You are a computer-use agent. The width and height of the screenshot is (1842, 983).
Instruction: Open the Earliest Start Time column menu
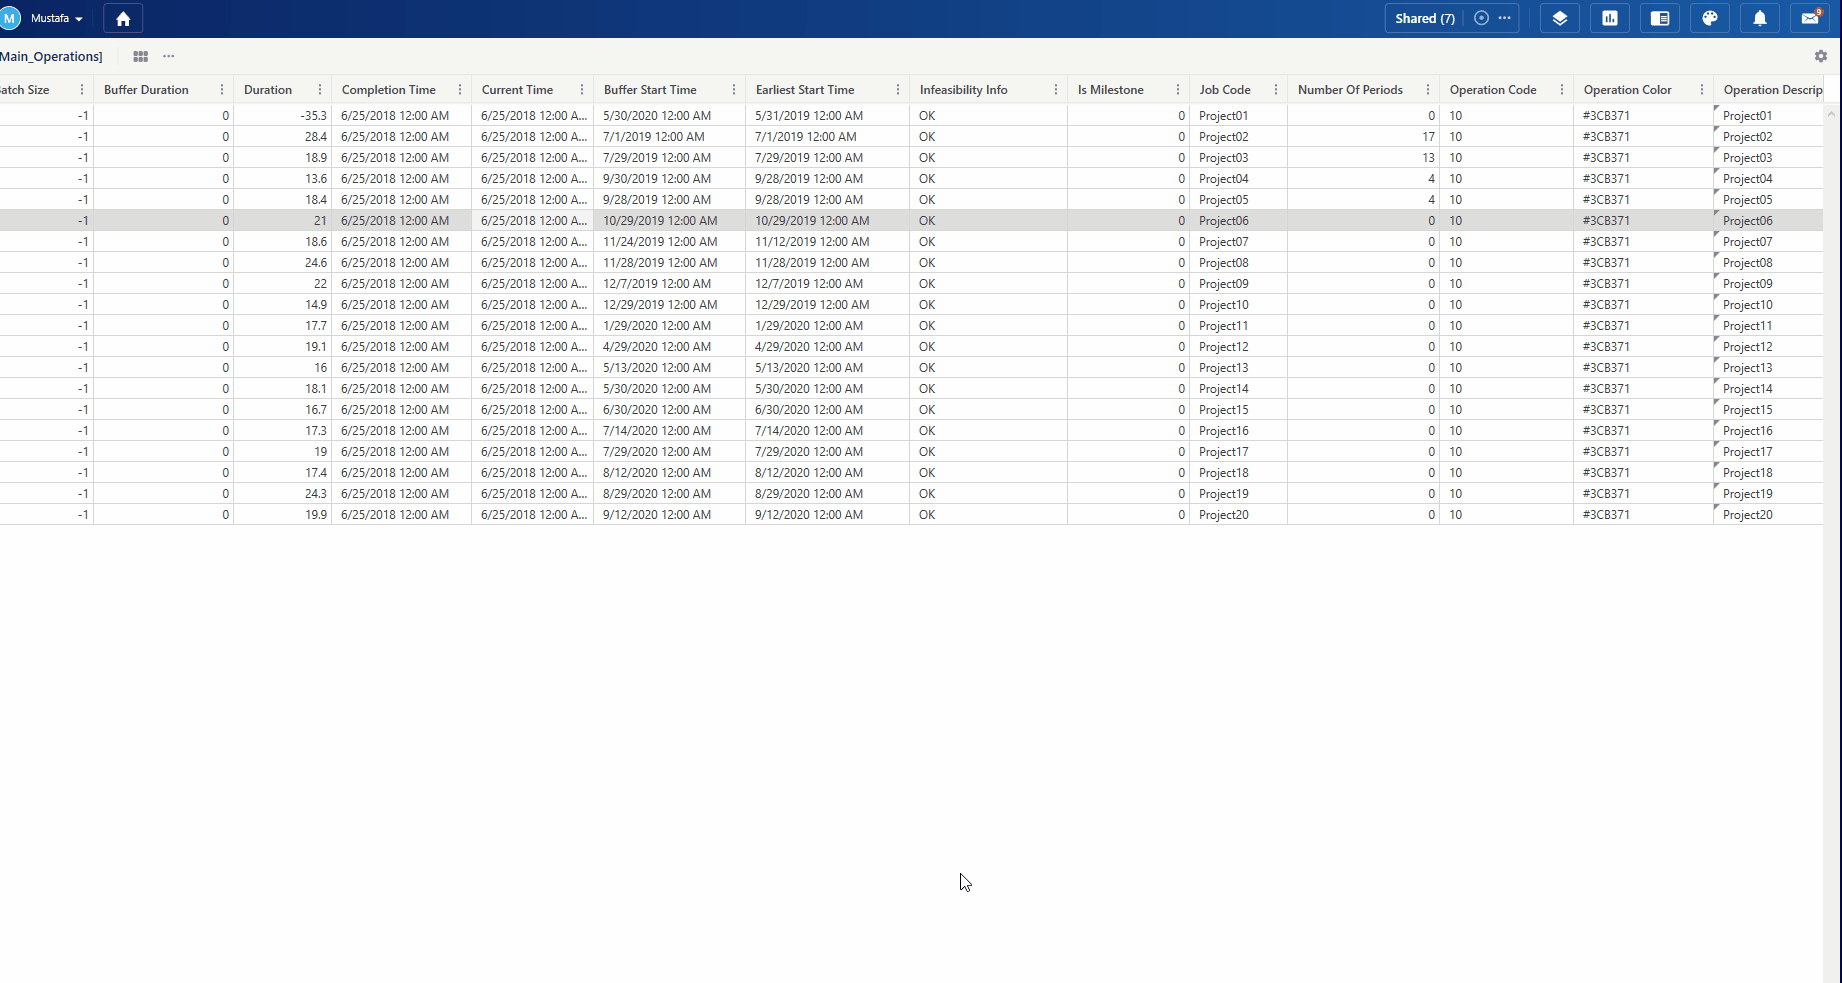[897, 90]
